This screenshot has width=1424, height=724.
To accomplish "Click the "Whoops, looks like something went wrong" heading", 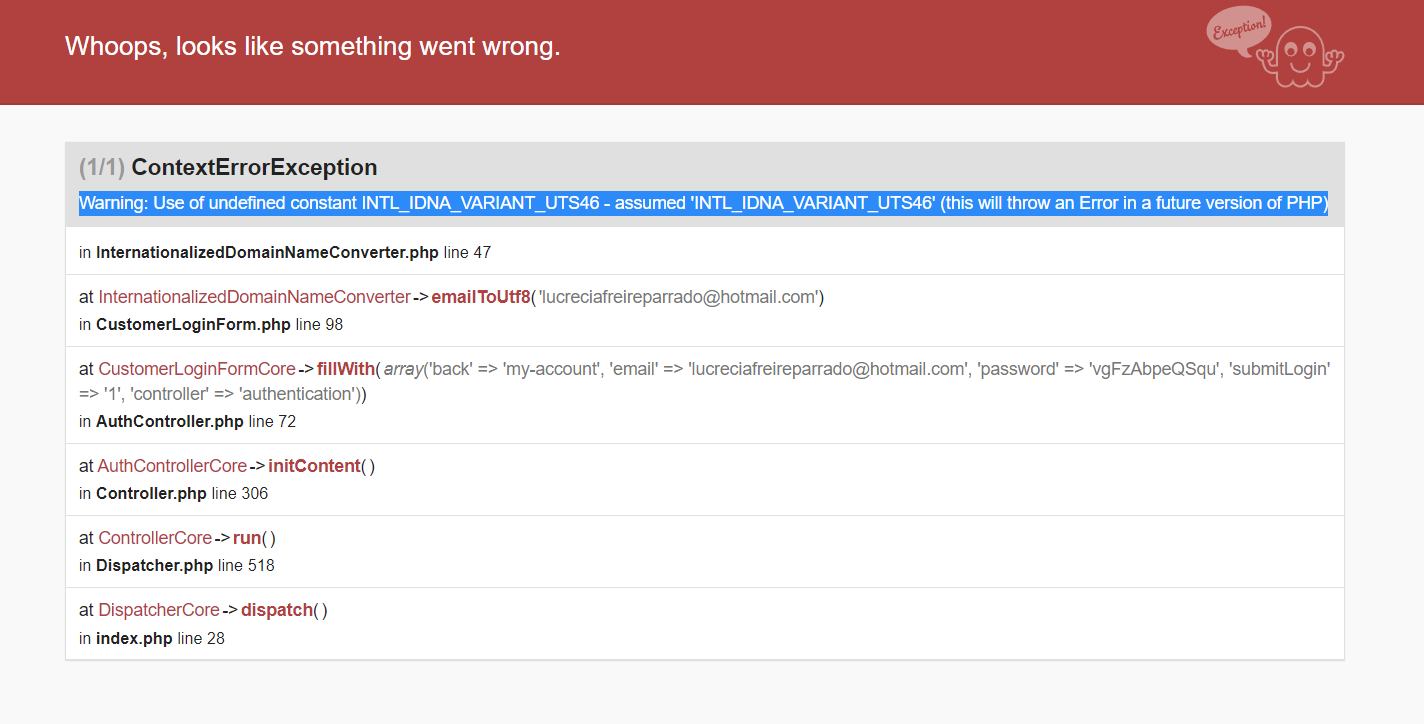I will tap(312, 46).
